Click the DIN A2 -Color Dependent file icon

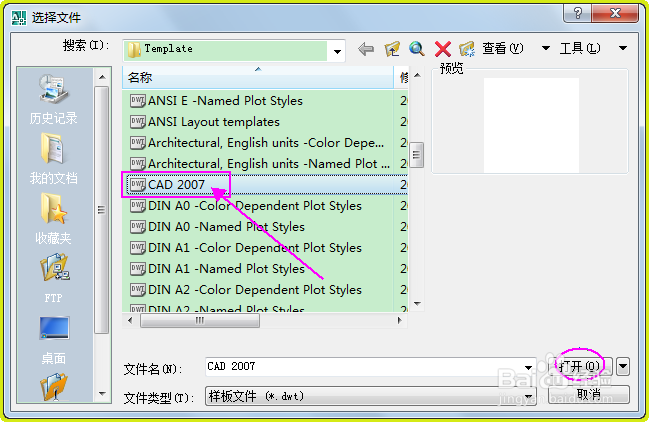point(137,290)
